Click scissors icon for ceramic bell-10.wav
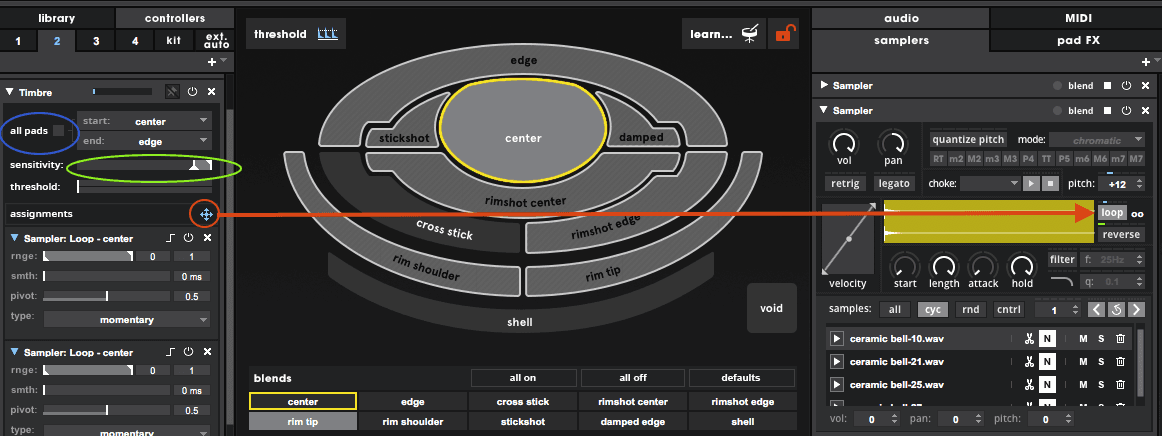 click(x=1027, y=339)
